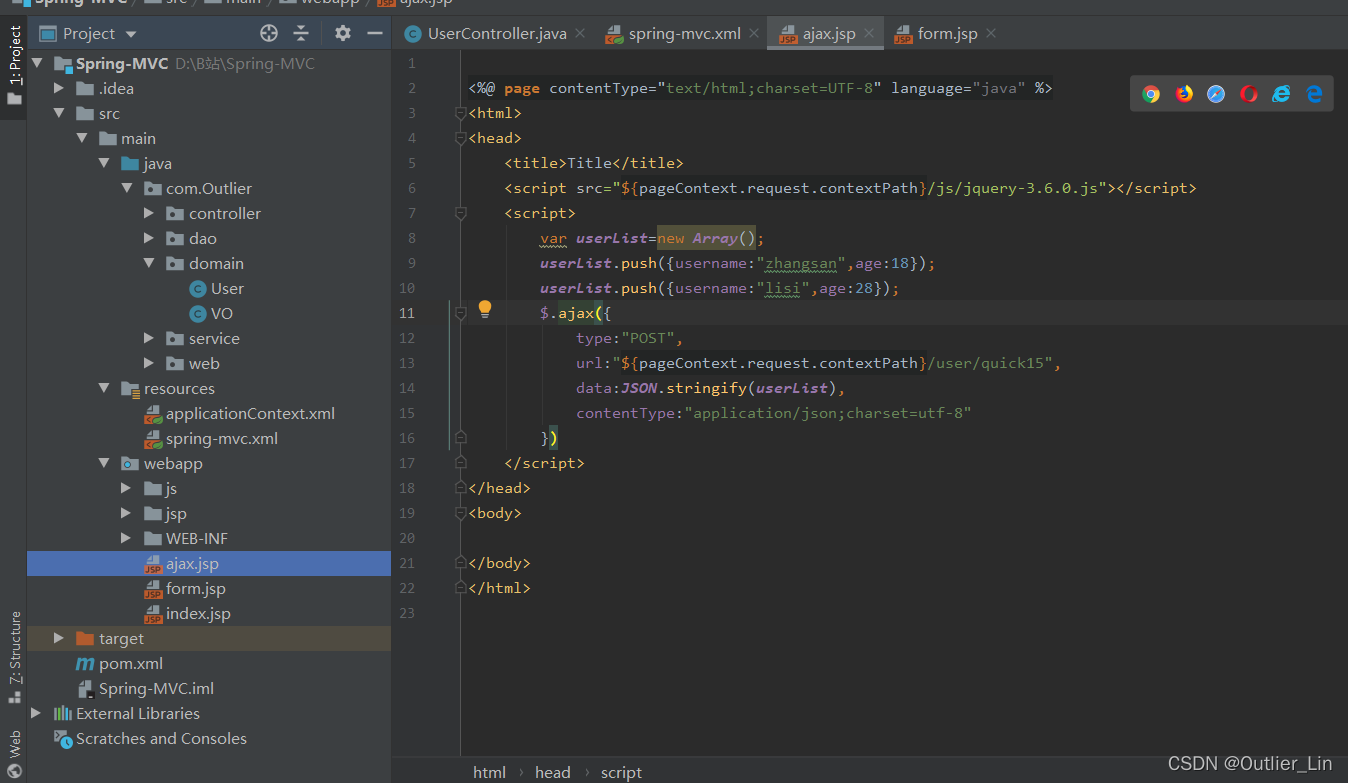Expand the service package

(x=148, y=339)
